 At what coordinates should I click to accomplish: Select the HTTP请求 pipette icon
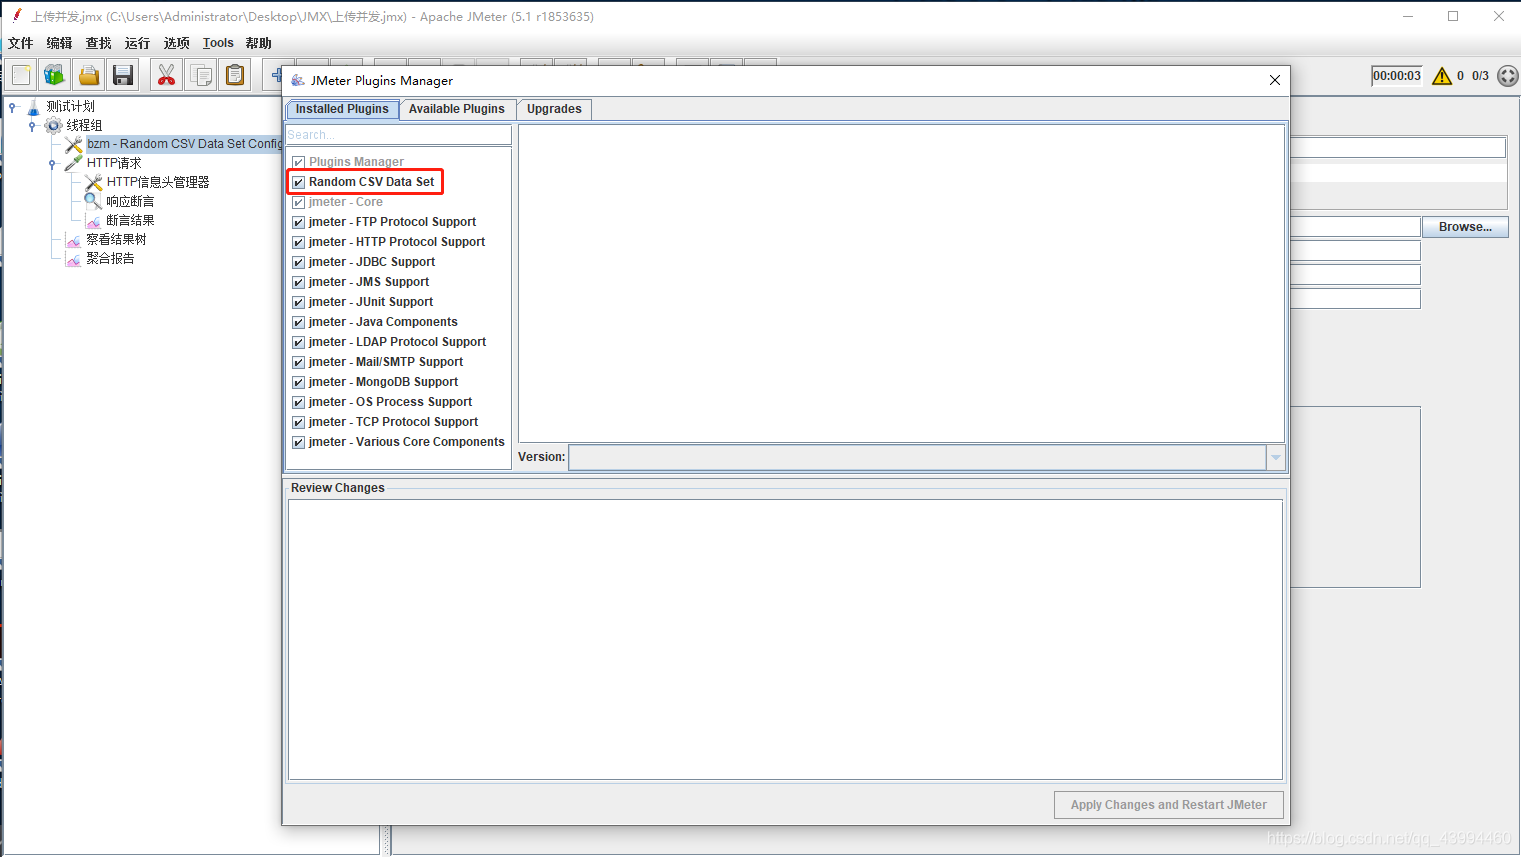click(74, 163)
